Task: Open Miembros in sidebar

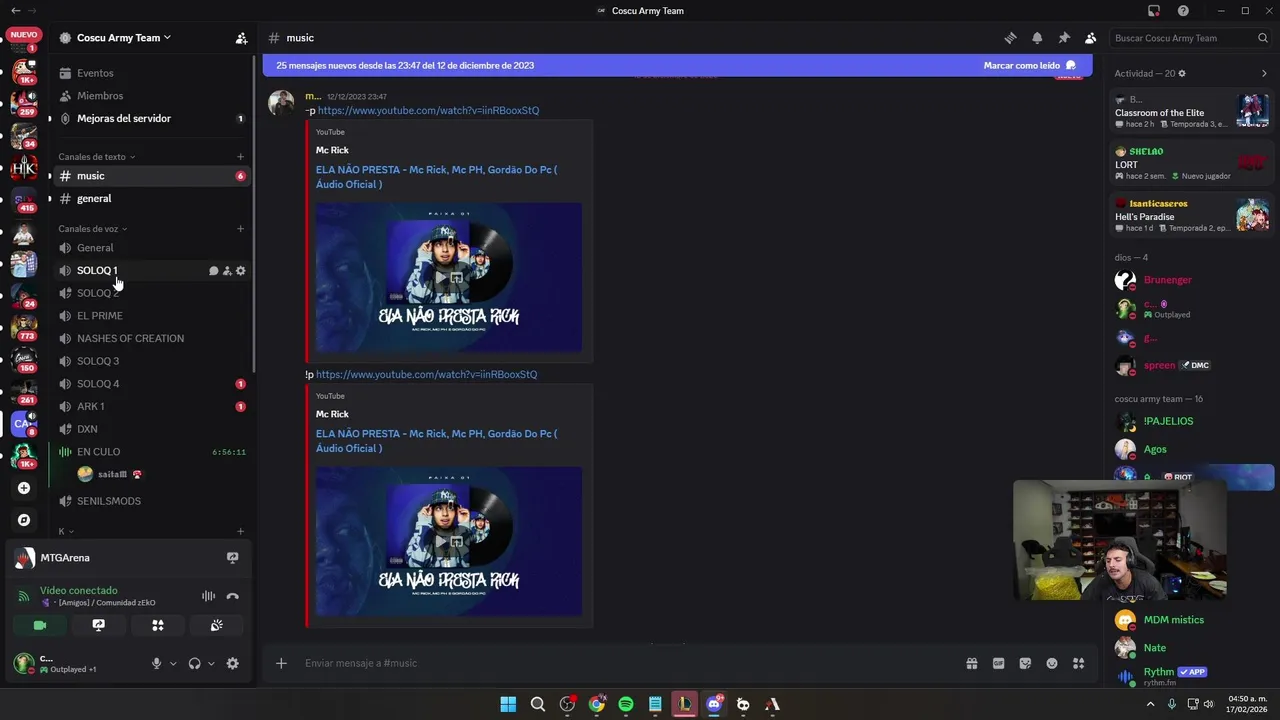Action: (150, 96)
